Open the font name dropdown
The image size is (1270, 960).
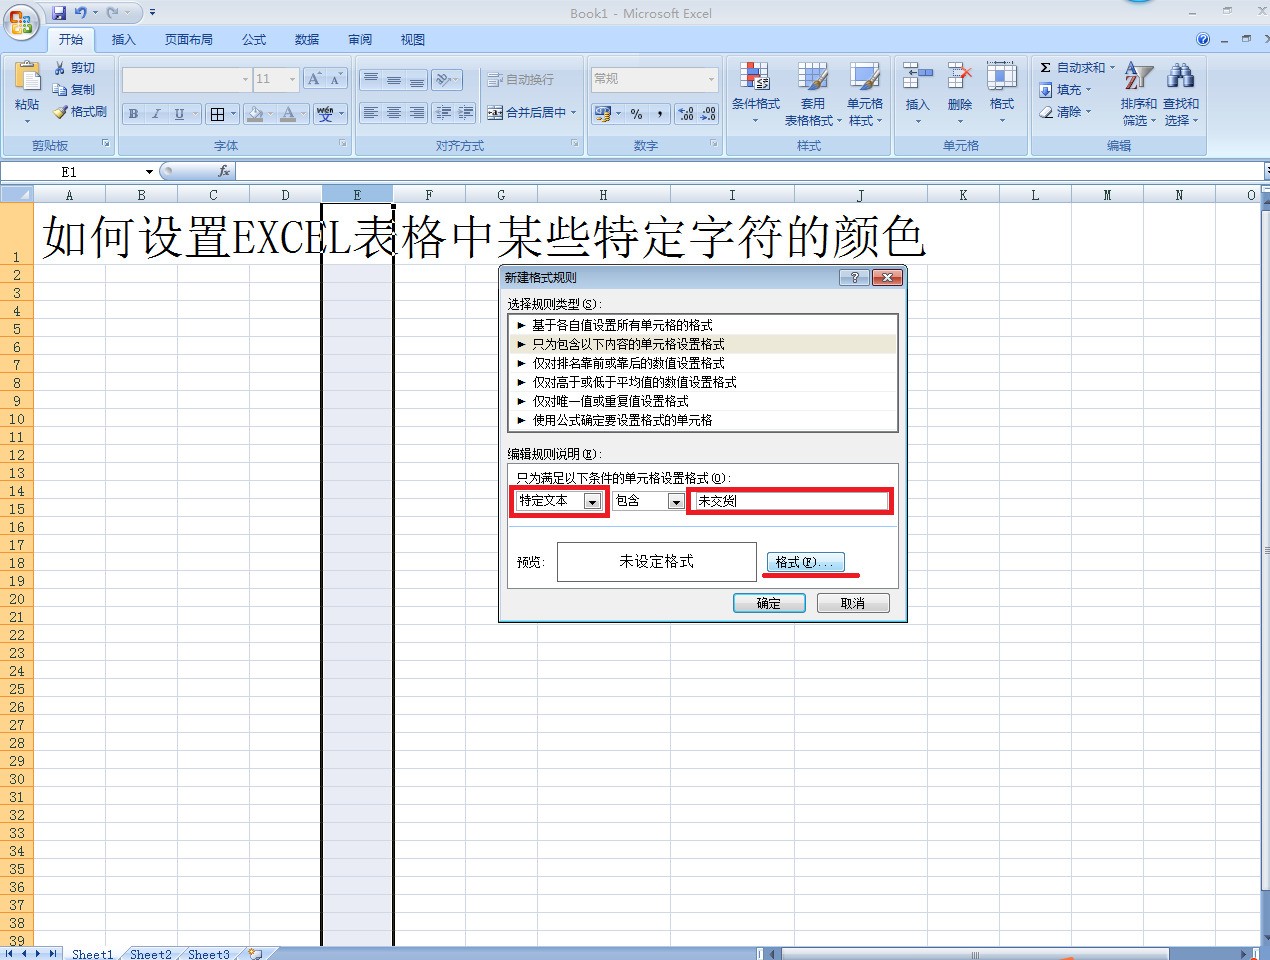point(245,79)
